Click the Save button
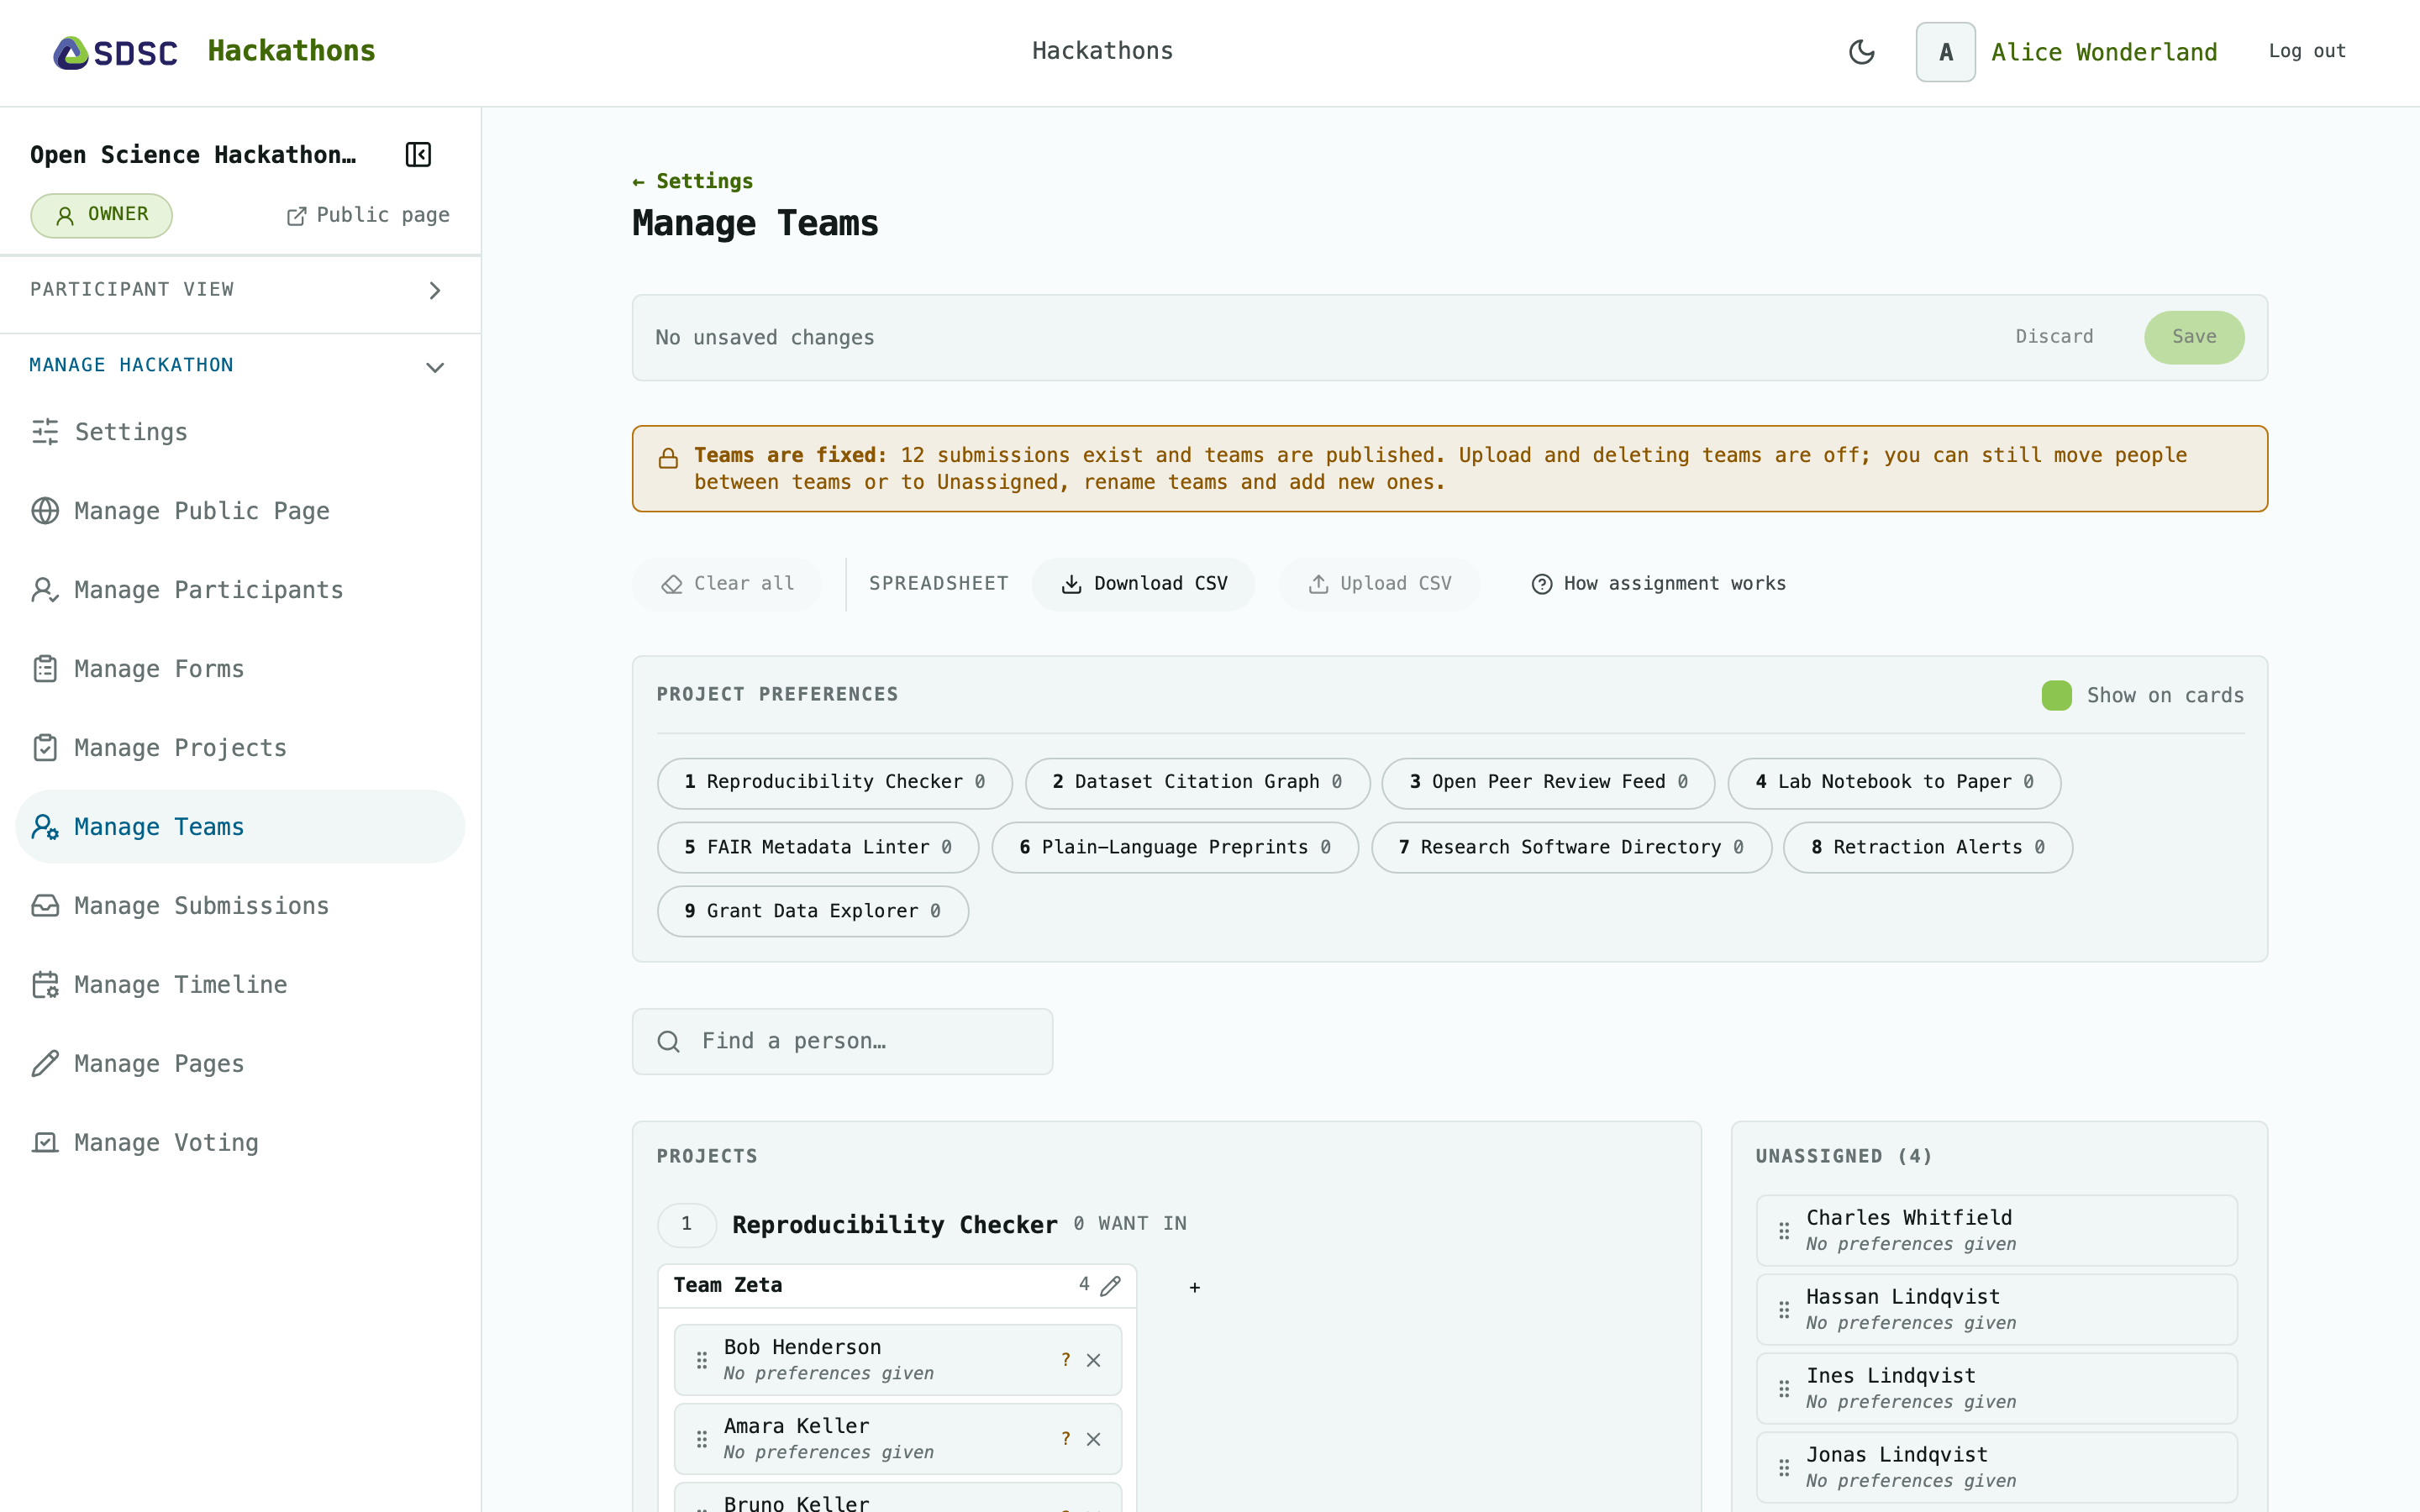Image resolution: width=2420 pixels, height=1512 pixels. pyautogui.click(x=2193, y=338)
